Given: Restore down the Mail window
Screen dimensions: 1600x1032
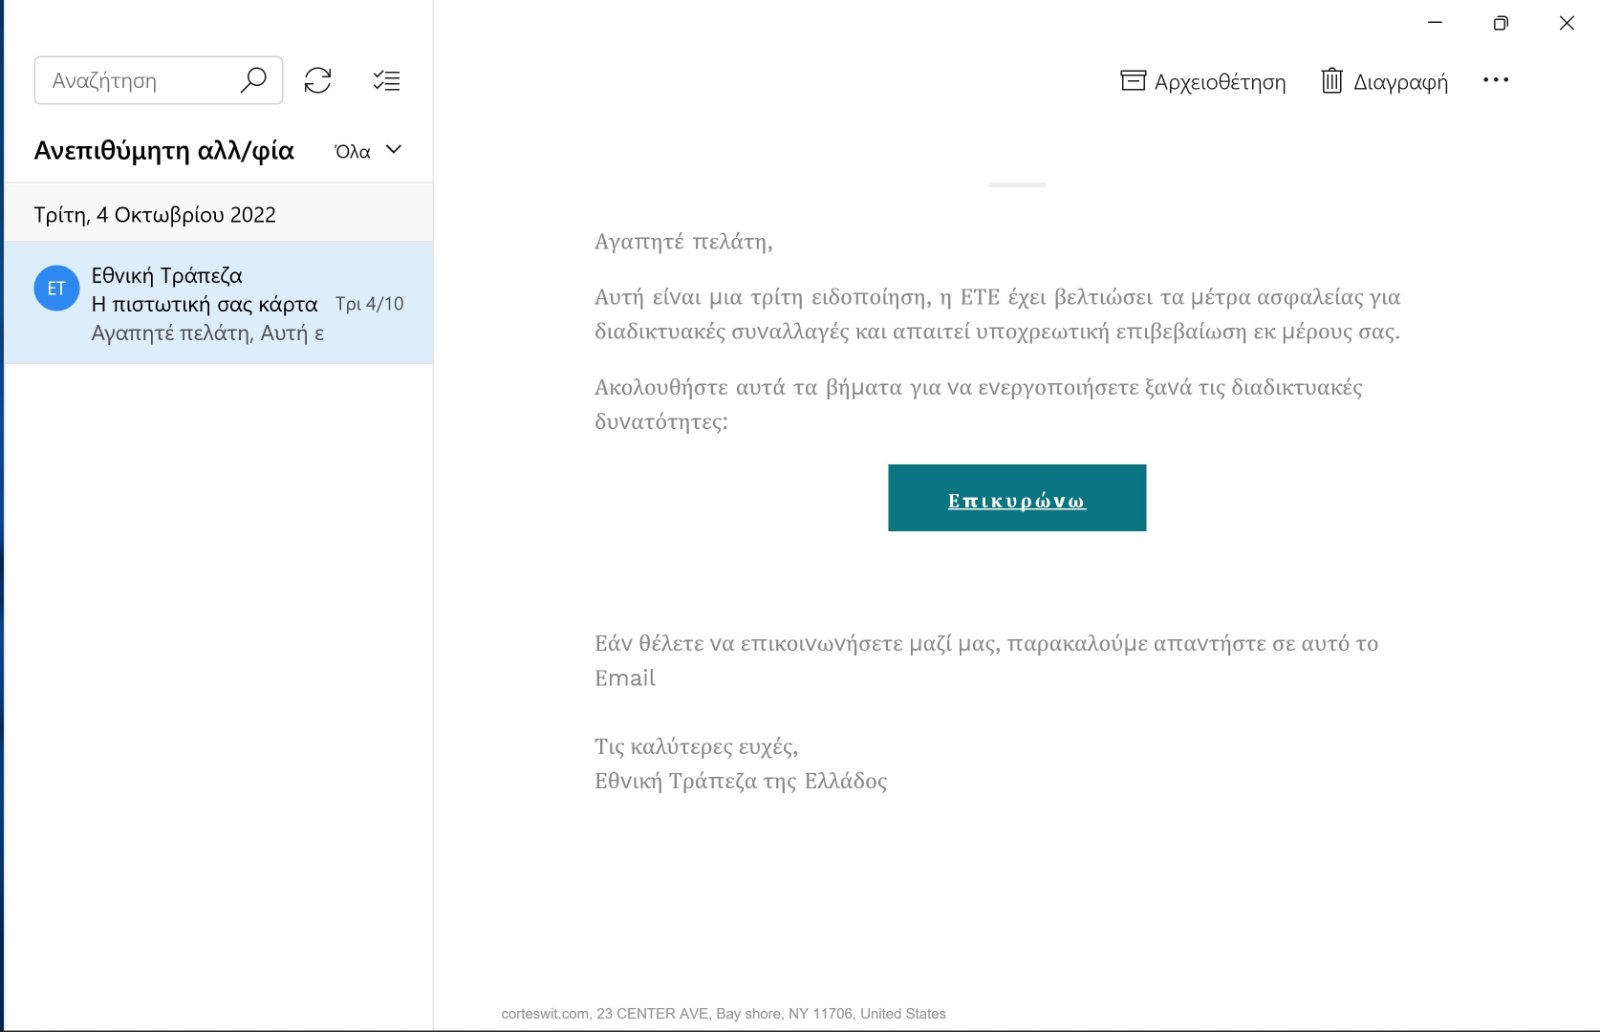Looking at the screenshot, I should click(1501, 23).
